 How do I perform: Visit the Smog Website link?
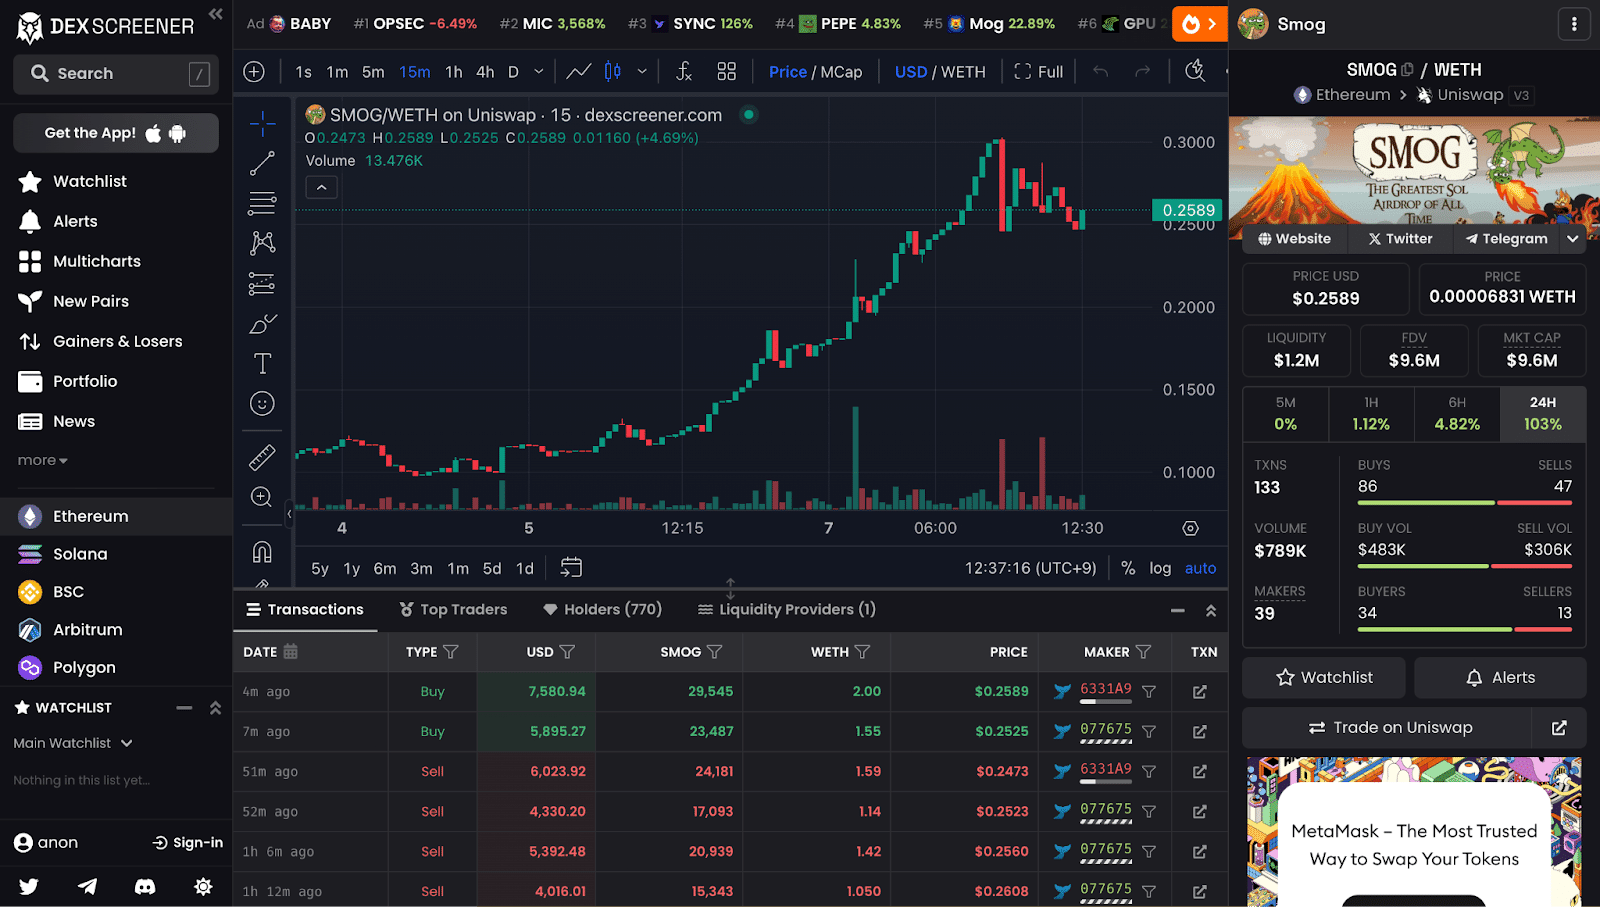click(x=1294, y=239)
